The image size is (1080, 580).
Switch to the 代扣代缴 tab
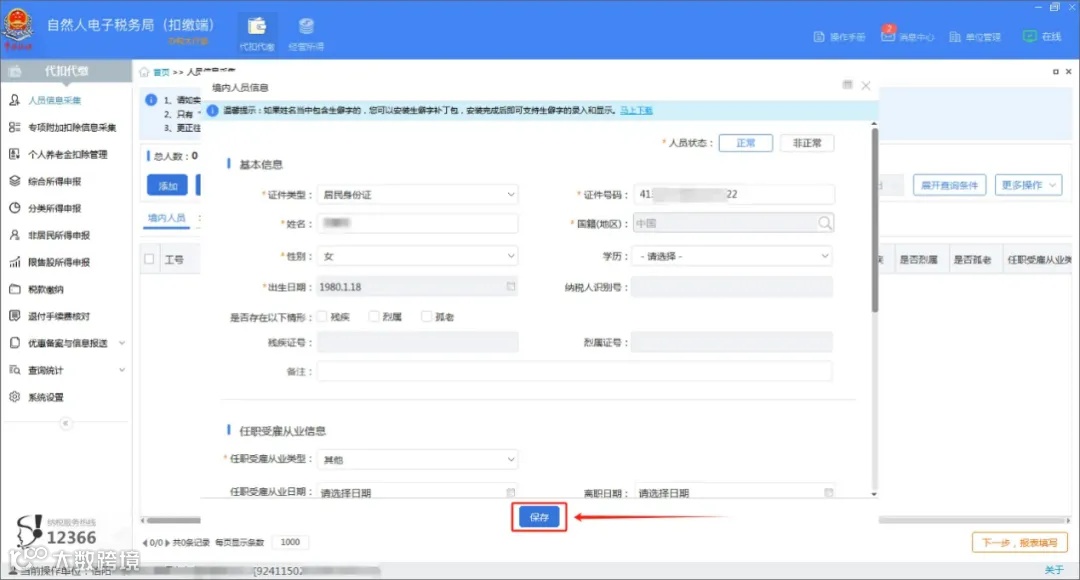click(x=257, y=33)
